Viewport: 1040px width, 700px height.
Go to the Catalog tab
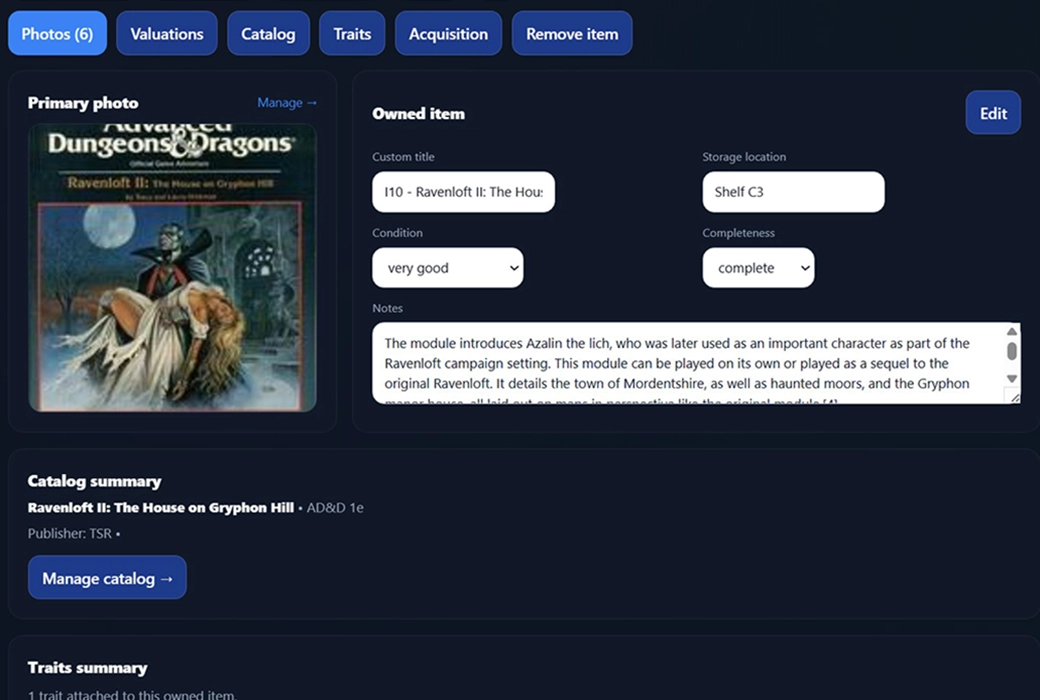(x=268, y=34)
